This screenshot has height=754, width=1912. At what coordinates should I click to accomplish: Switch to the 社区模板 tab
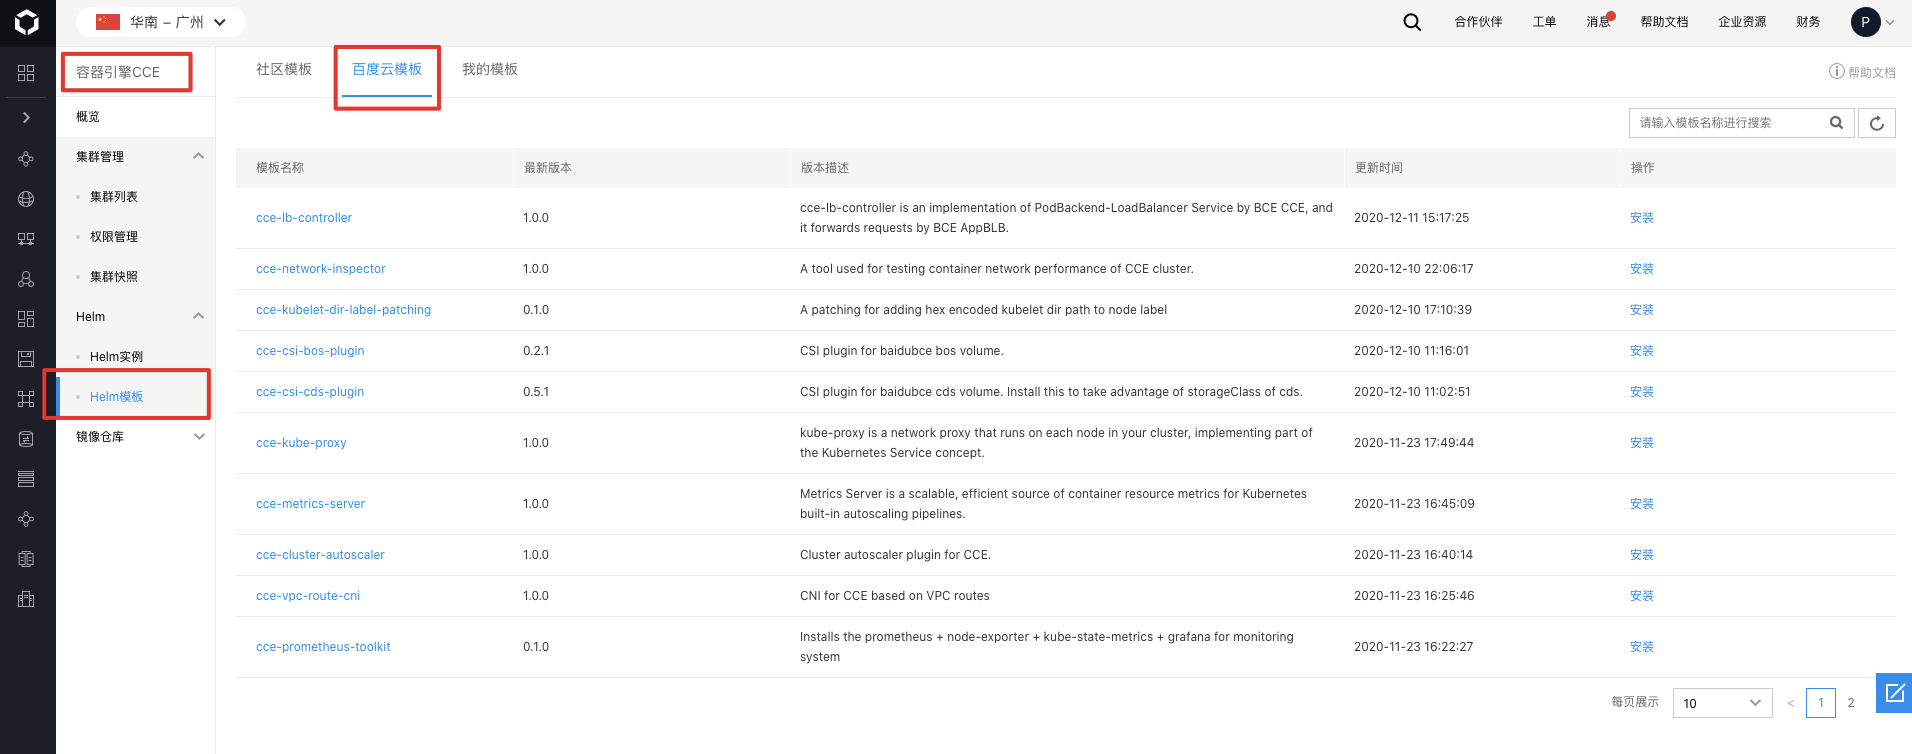[284, 69]
